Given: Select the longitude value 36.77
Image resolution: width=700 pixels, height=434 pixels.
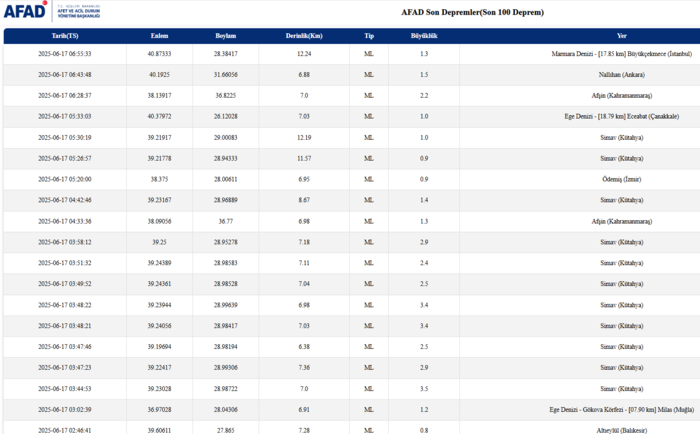Looking at the screenshot, I should [x=225, y=221].
